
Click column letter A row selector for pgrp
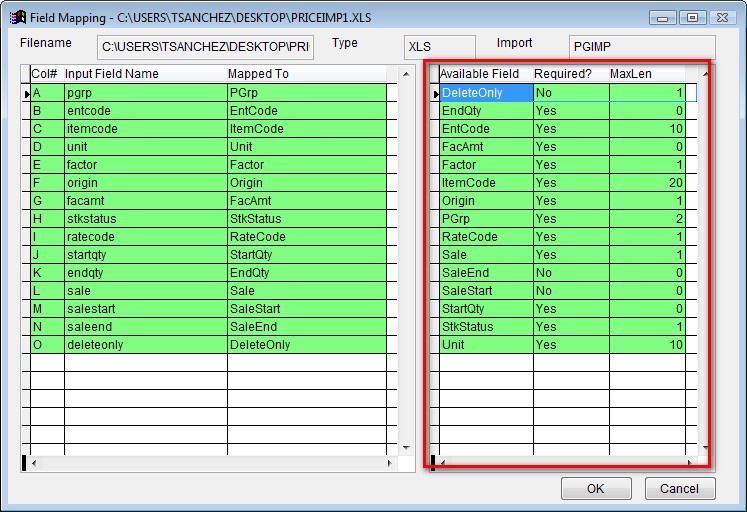click(47, 93)
